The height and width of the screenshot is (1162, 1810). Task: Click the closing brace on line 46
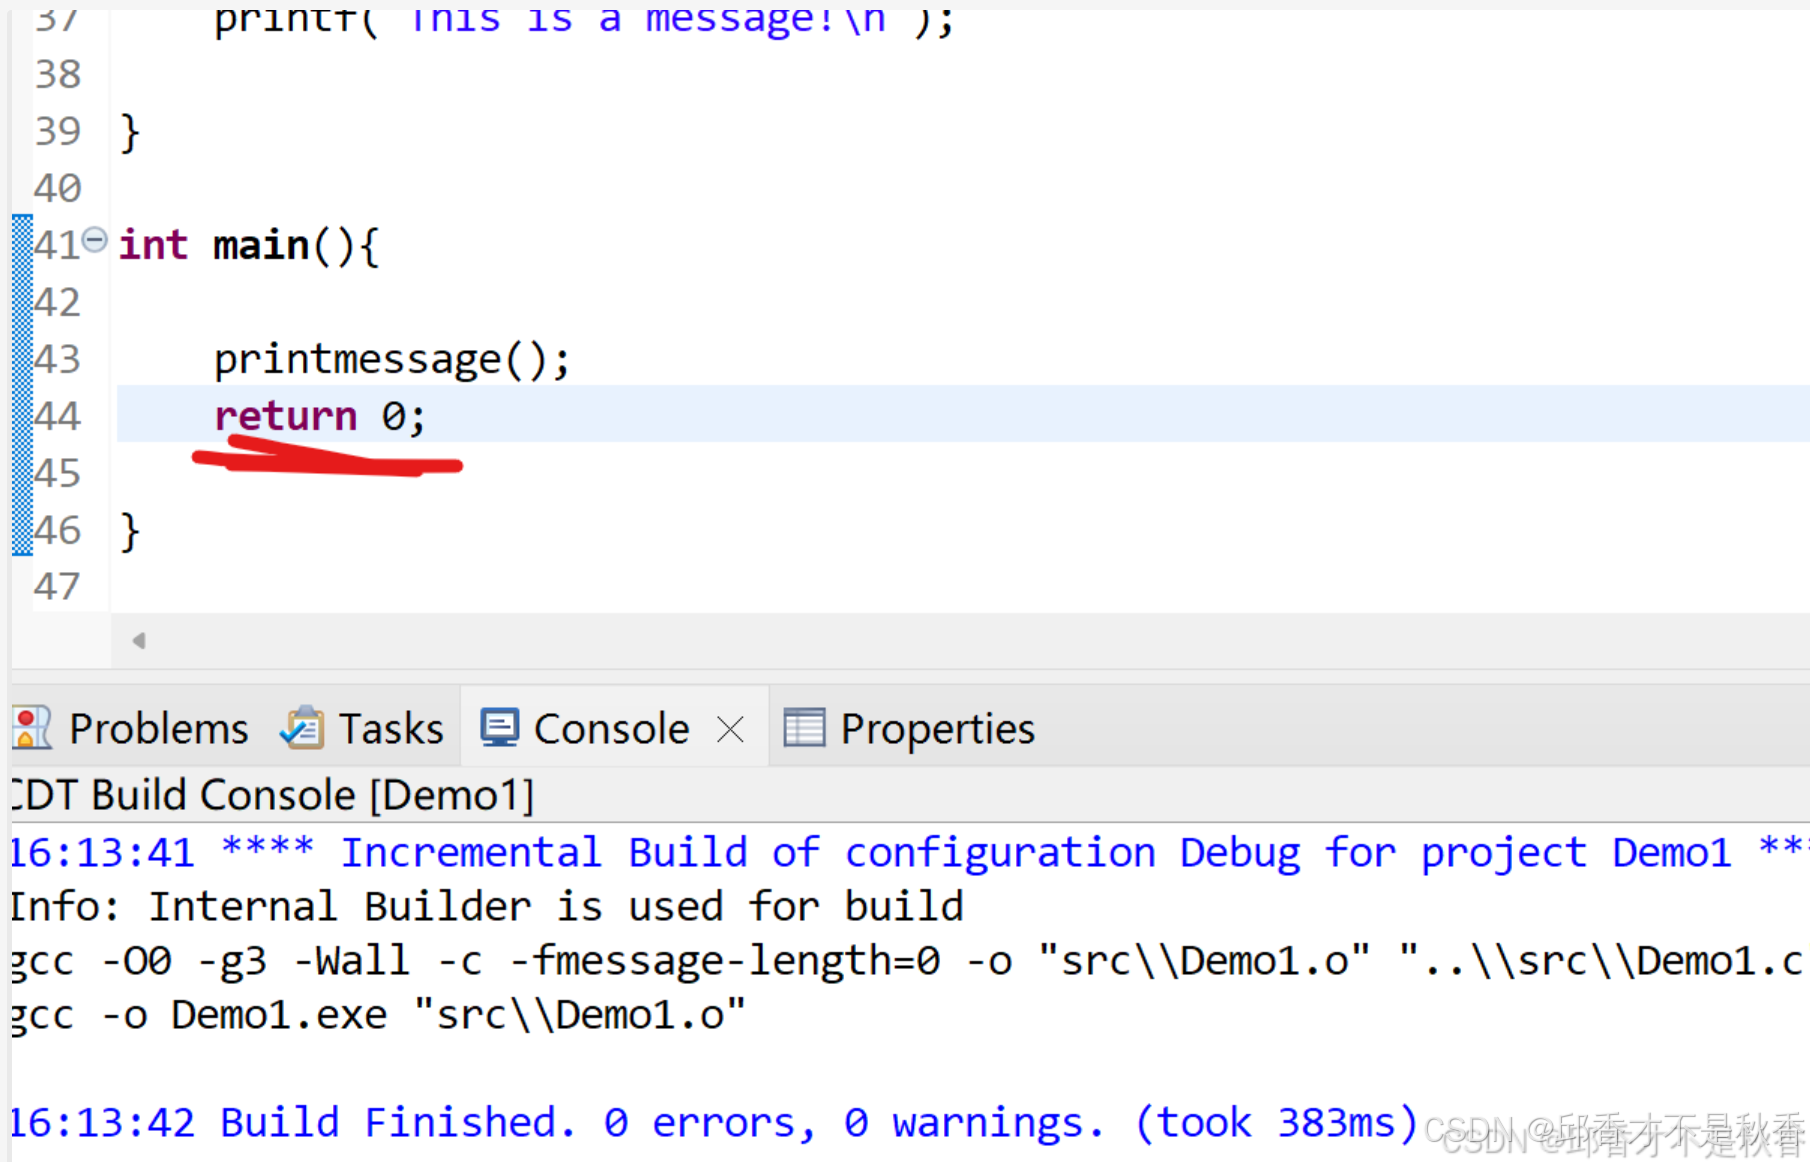point(130,531)
